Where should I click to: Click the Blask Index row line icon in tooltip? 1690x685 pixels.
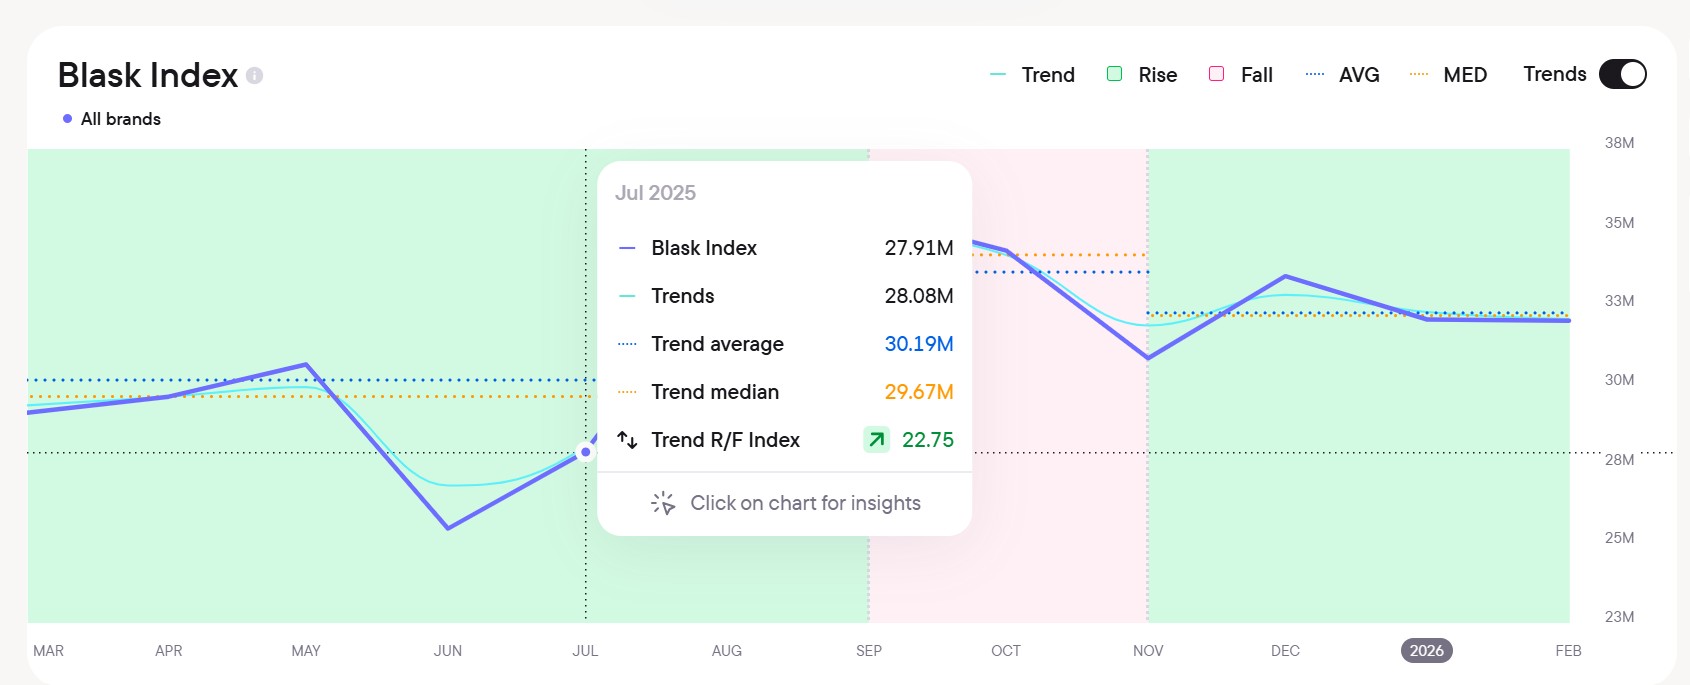(627, 248)
